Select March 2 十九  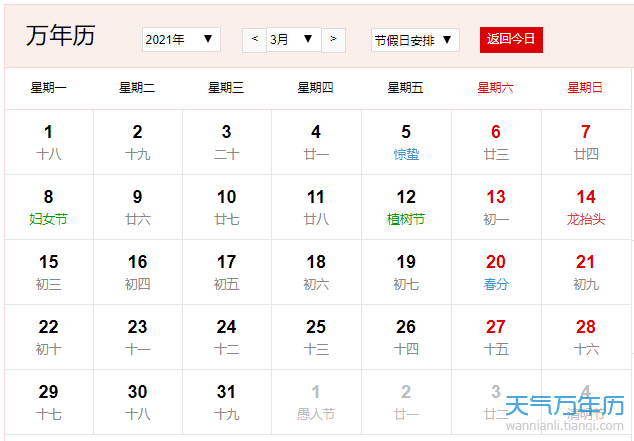tap(138, 142)
